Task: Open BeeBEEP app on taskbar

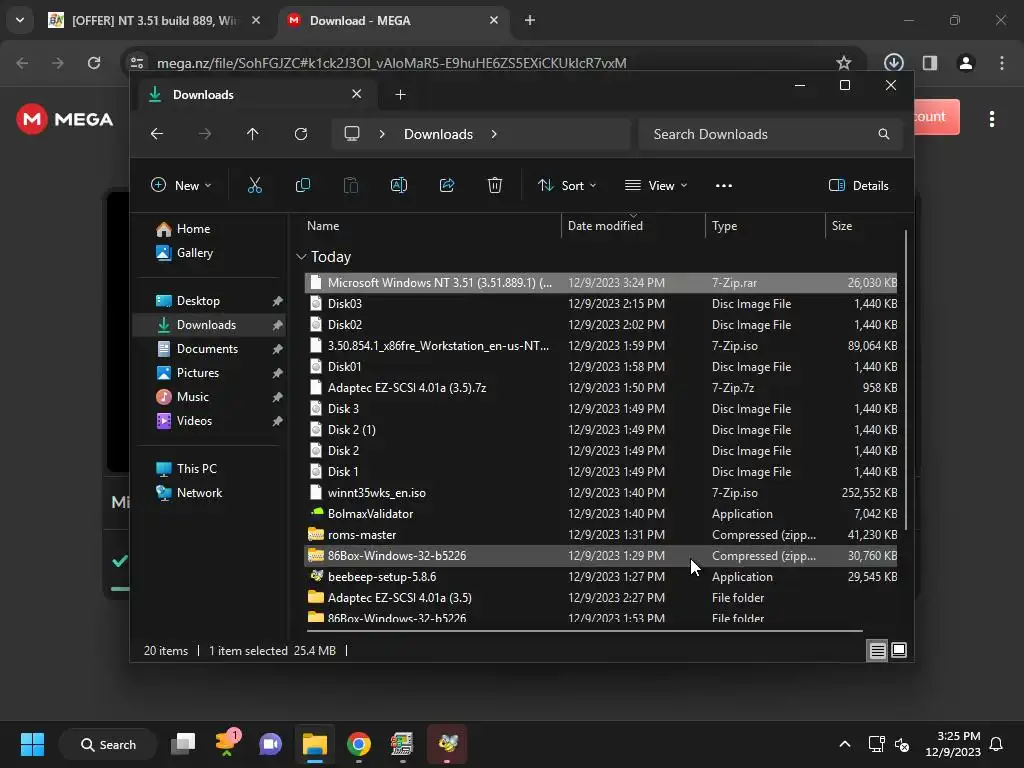Action: (447, 744)
